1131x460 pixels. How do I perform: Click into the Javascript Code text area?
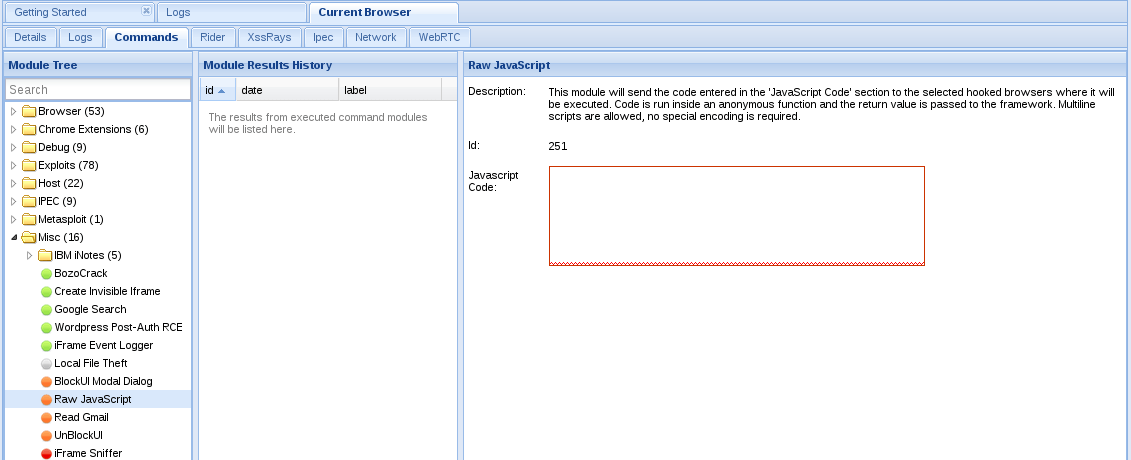(x=736, y=215)
